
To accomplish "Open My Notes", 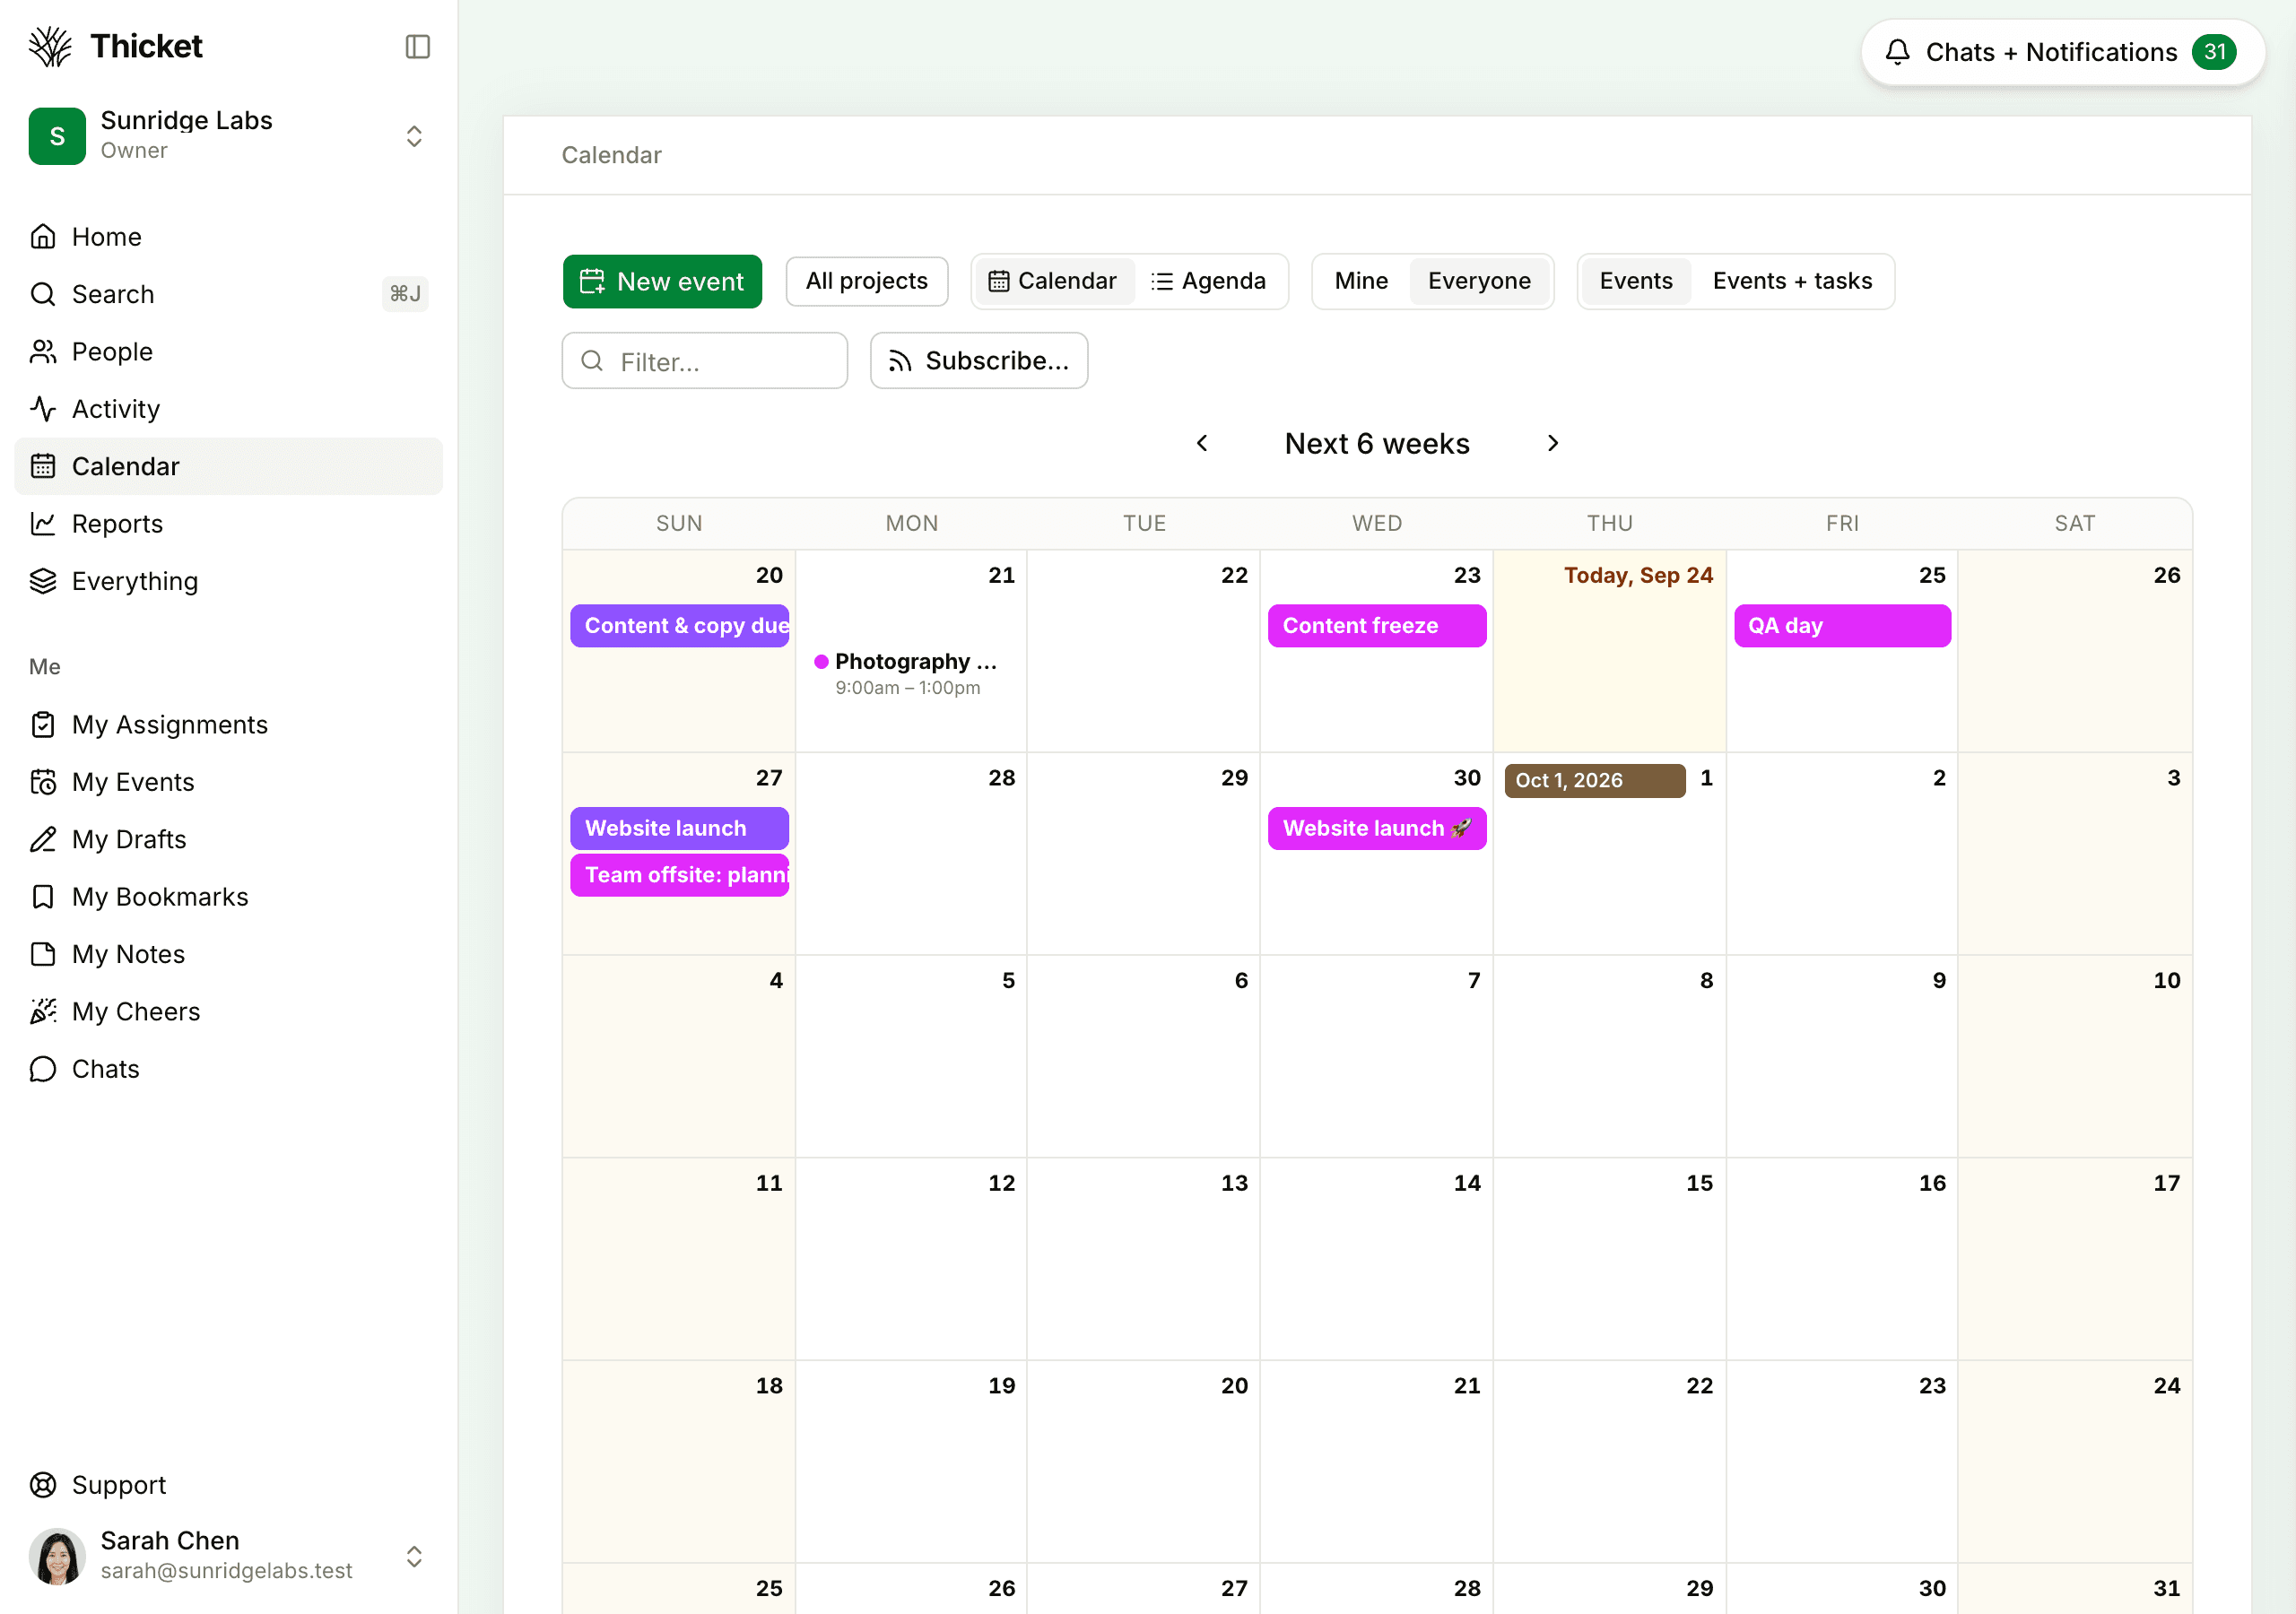I will 228,954.
